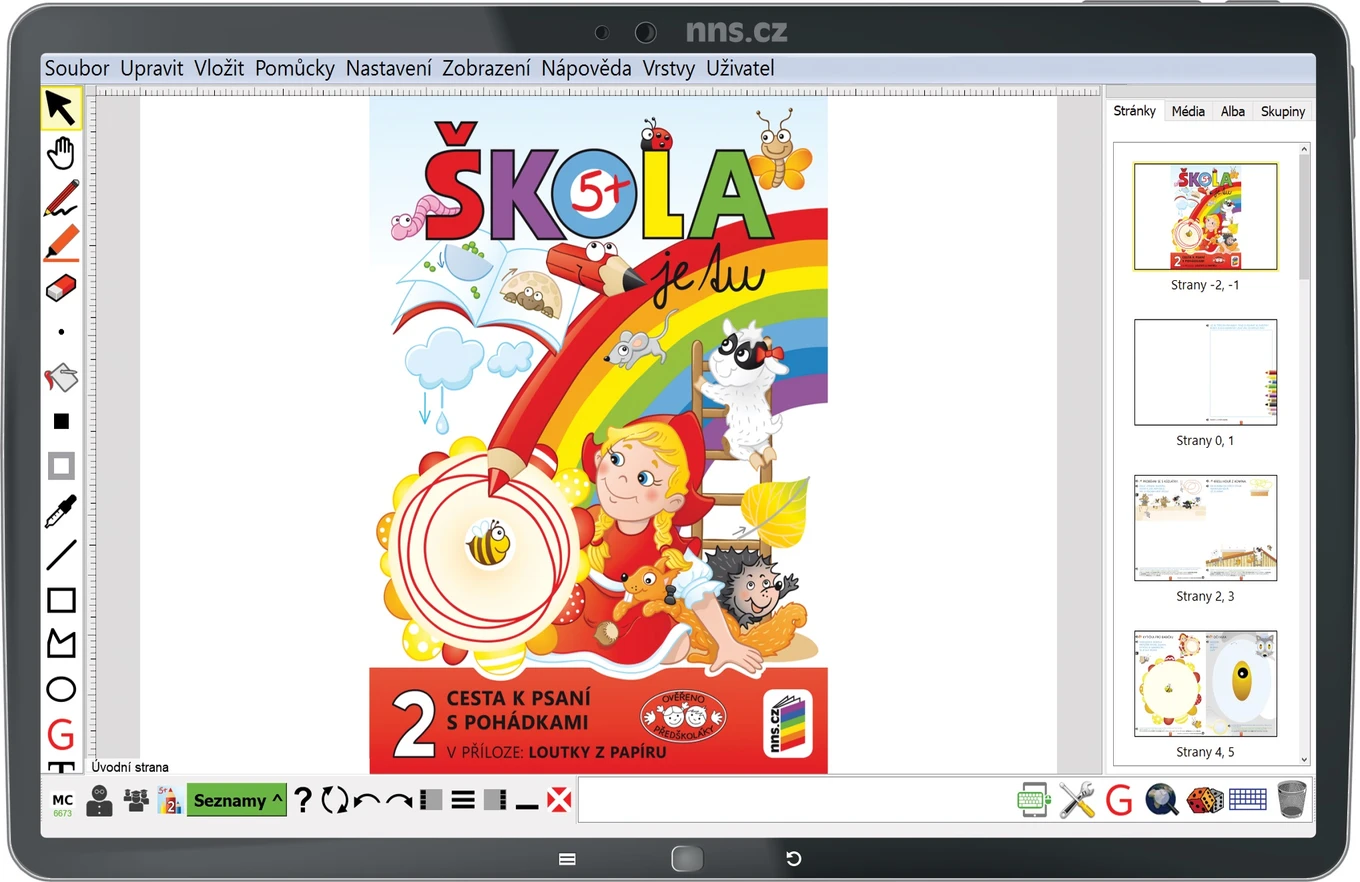The height and width of the screenshot is (882, 1360).
Task: Click the wrench and screwdriver tools icon
Action: pyautogui.click(x=1077, y=800)
